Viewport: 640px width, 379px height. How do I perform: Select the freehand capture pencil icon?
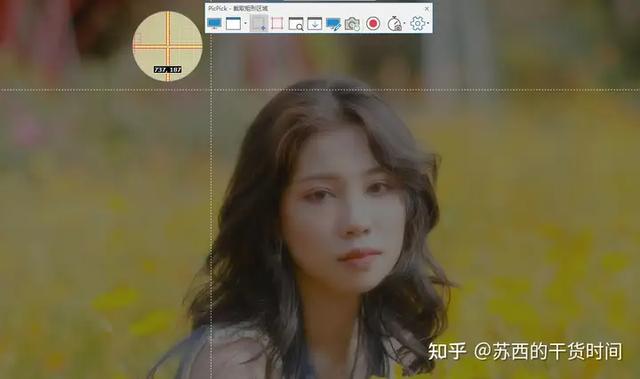333,24
